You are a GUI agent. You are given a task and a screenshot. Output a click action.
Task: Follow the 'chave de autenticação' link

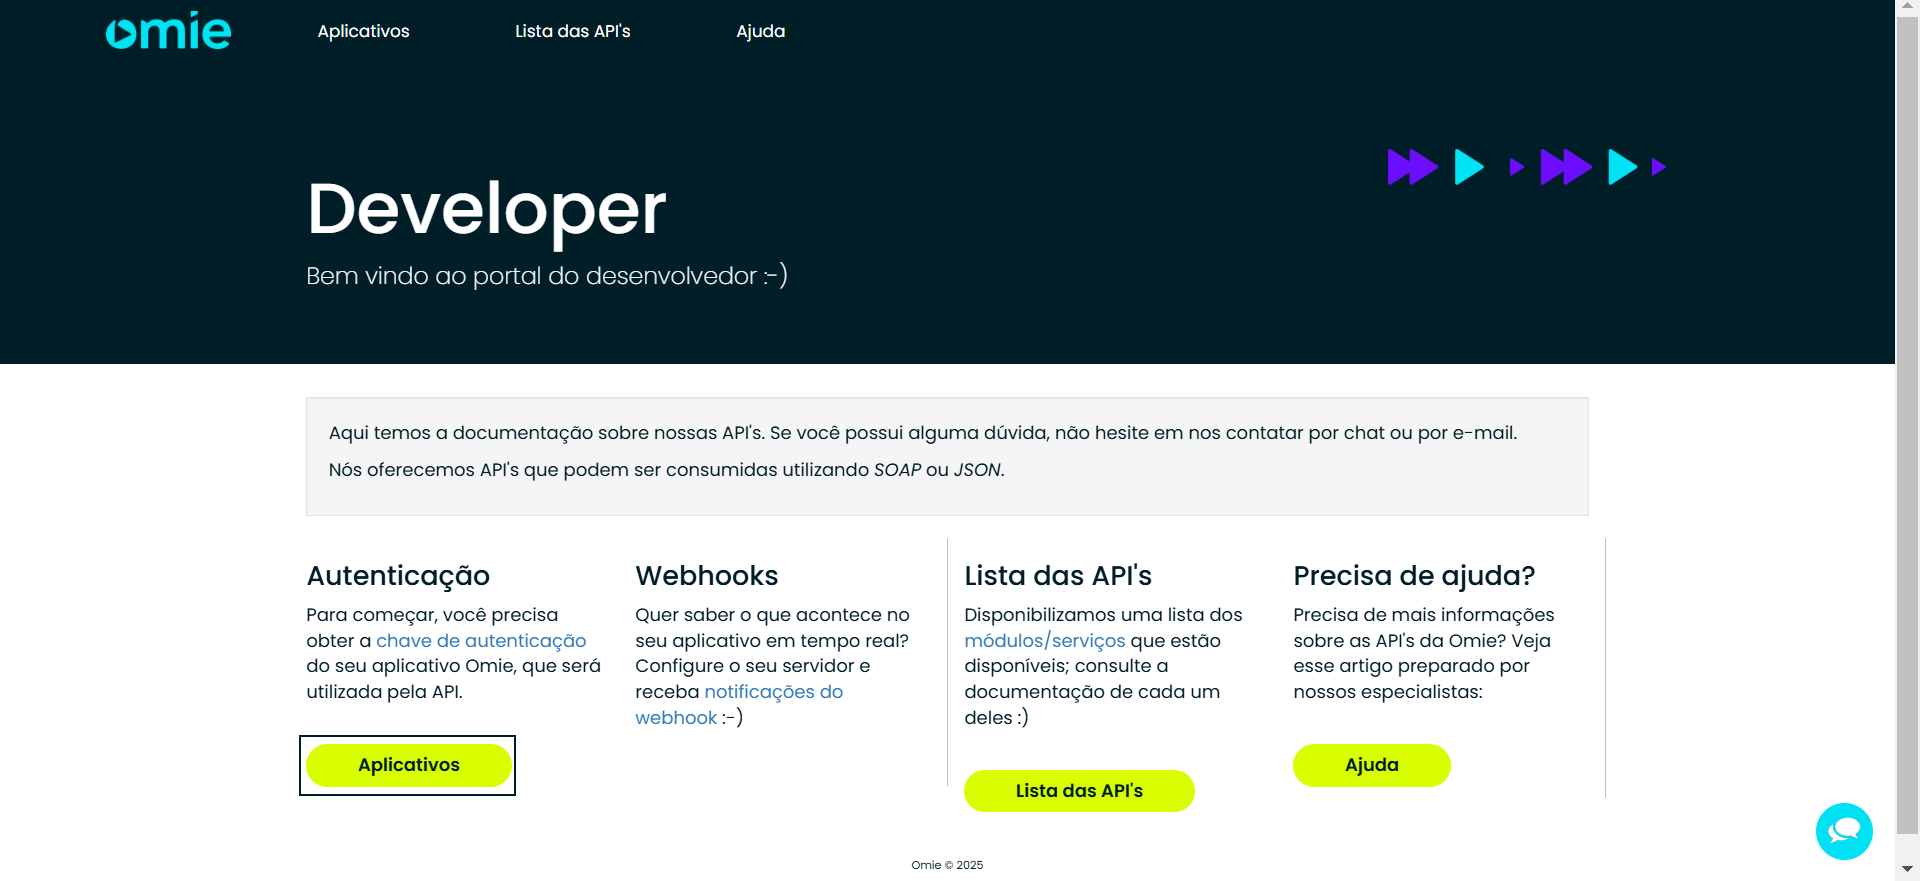481,641
